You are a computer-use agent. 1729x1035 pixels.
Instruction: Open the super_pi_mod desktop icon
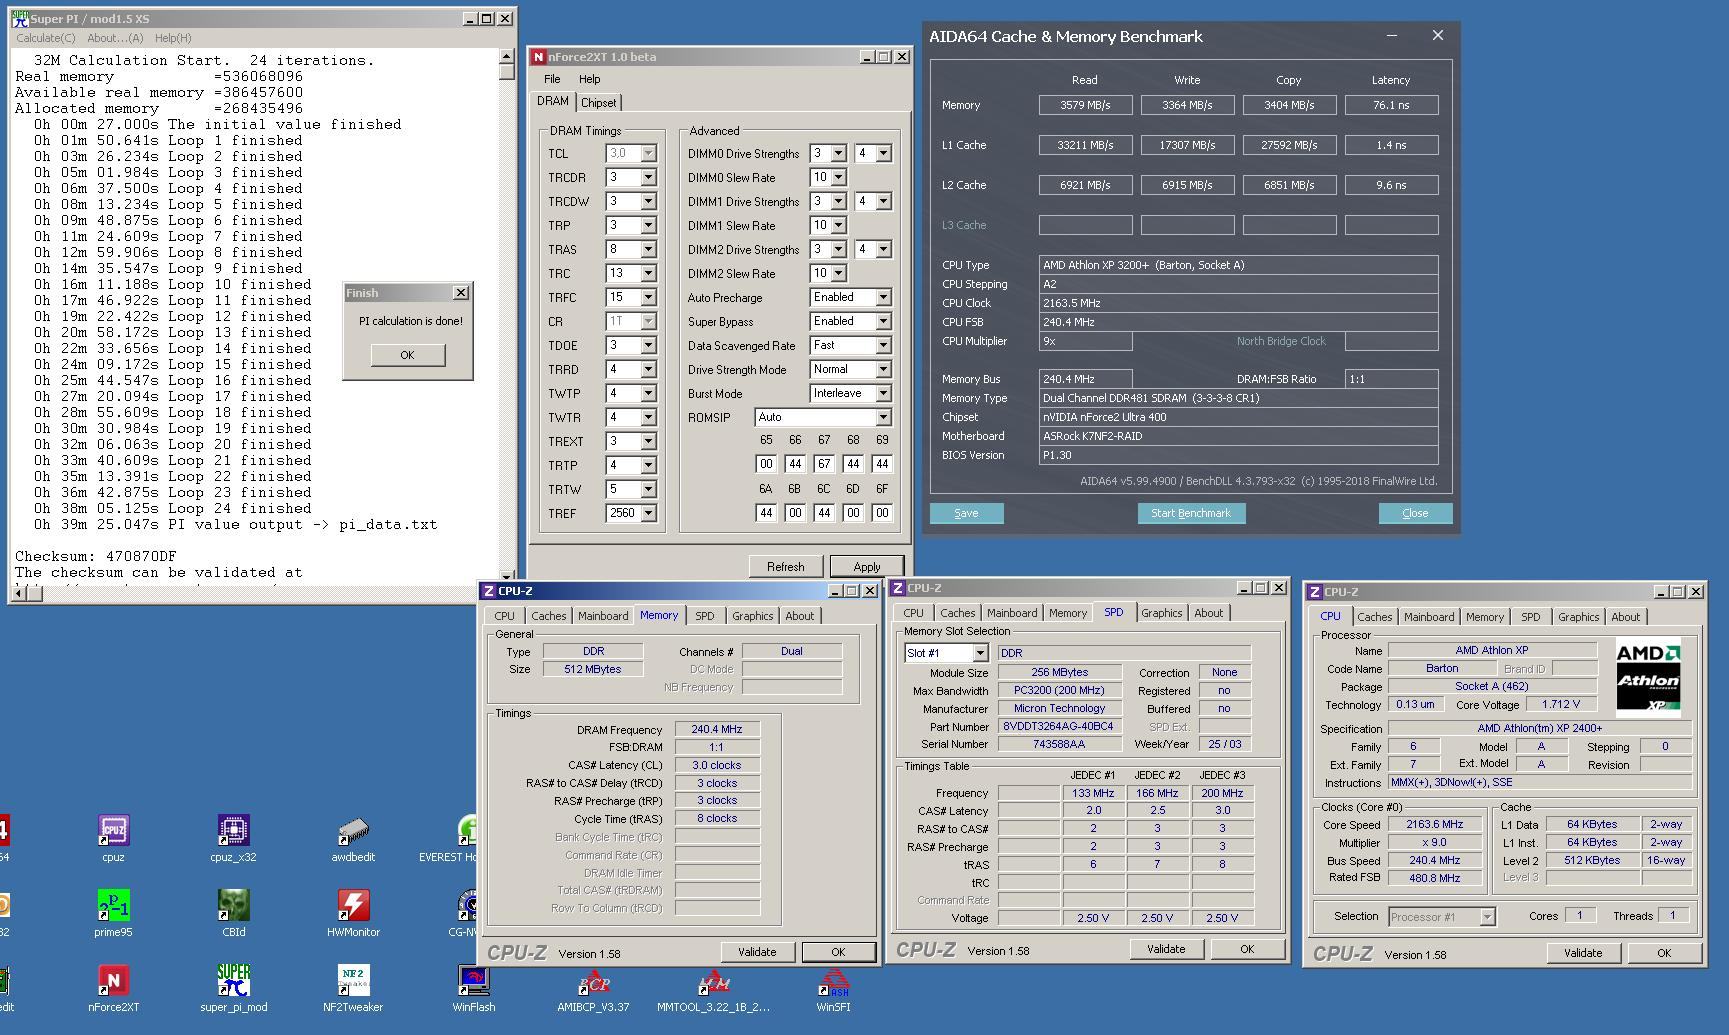click(x=233, y=981)
